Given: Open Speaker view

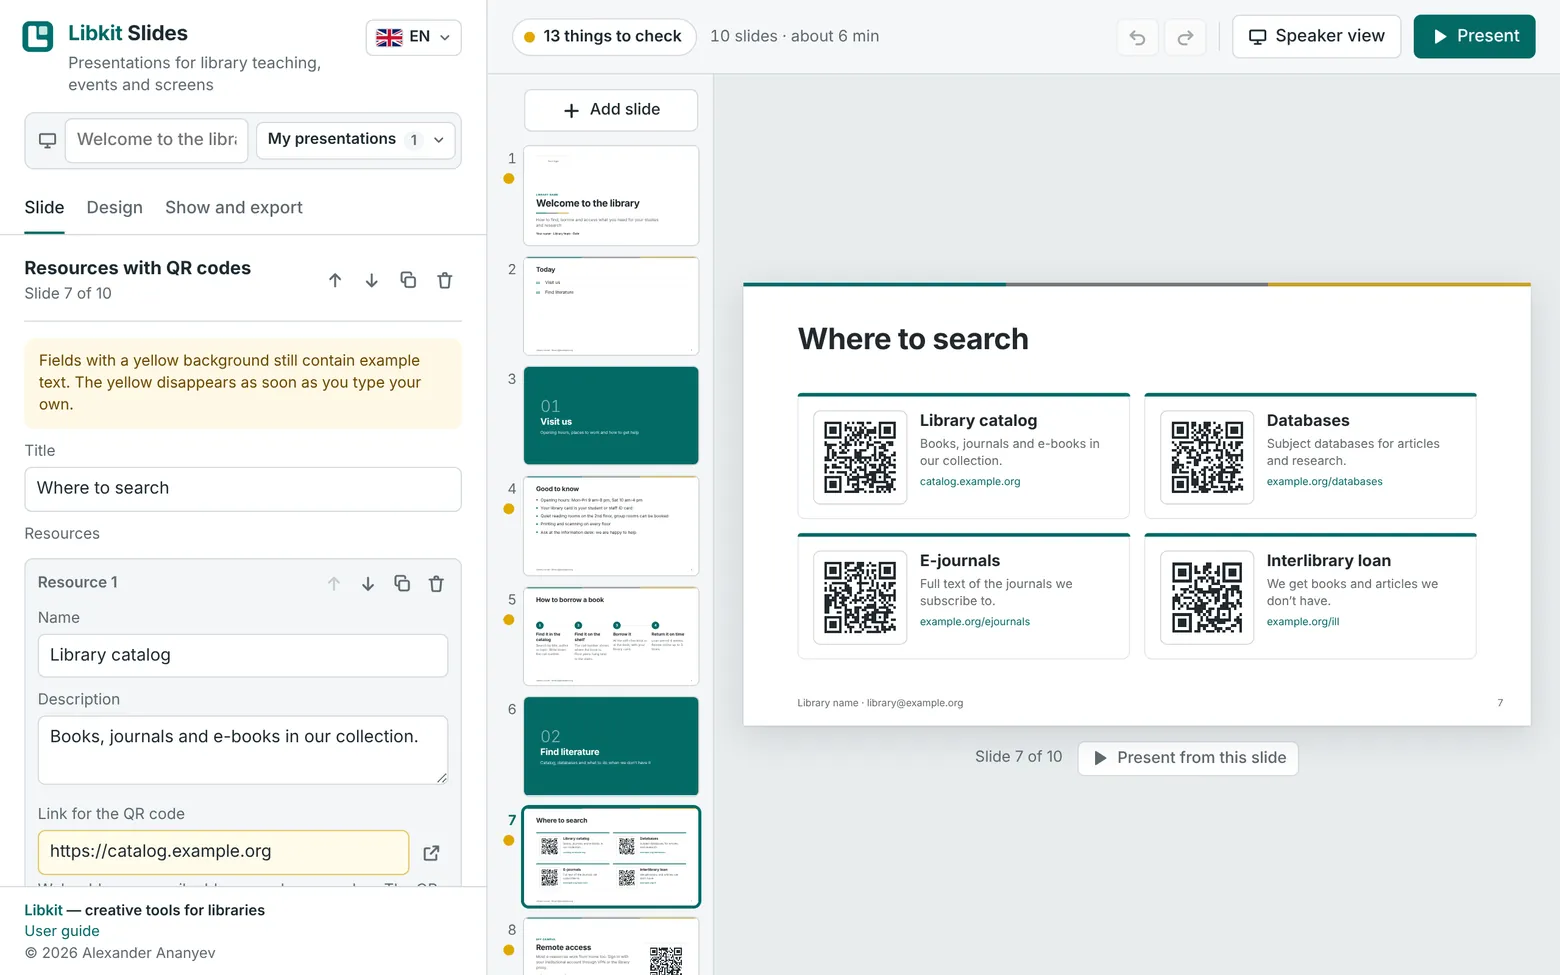Looking at the screenshot, I should [1316, 37].
